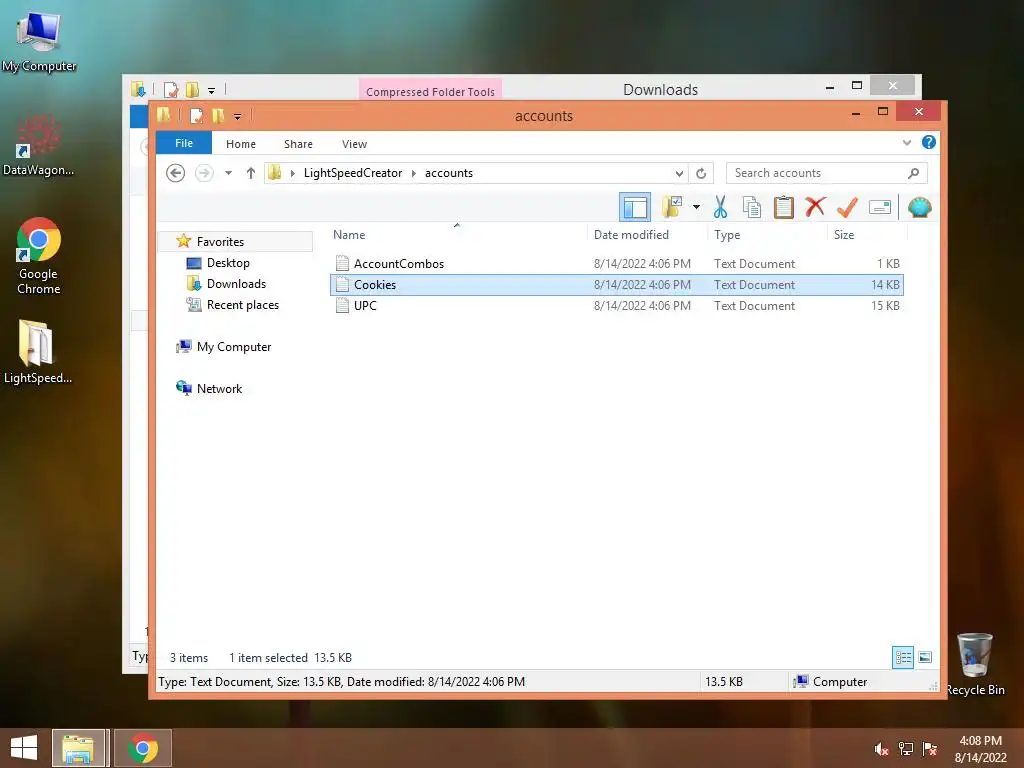Click Chrome in the taskbar

coord(142,748)
